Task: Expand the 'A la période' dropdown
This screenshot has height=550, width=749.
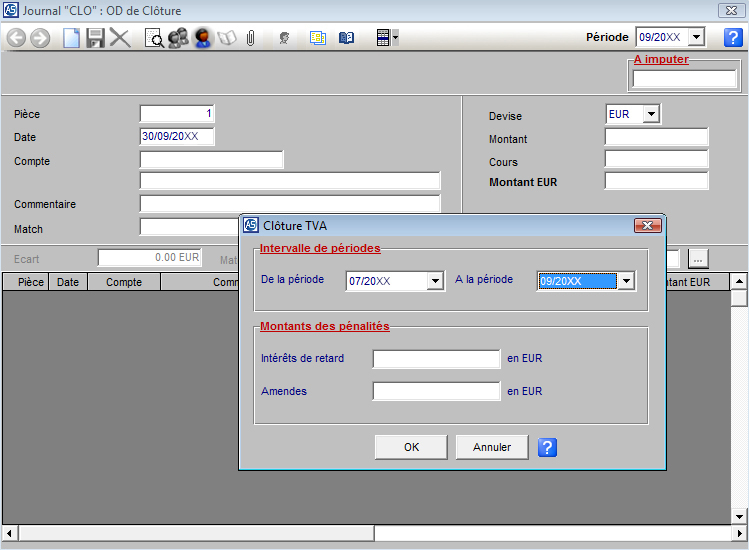Action: tap(626, 281)
